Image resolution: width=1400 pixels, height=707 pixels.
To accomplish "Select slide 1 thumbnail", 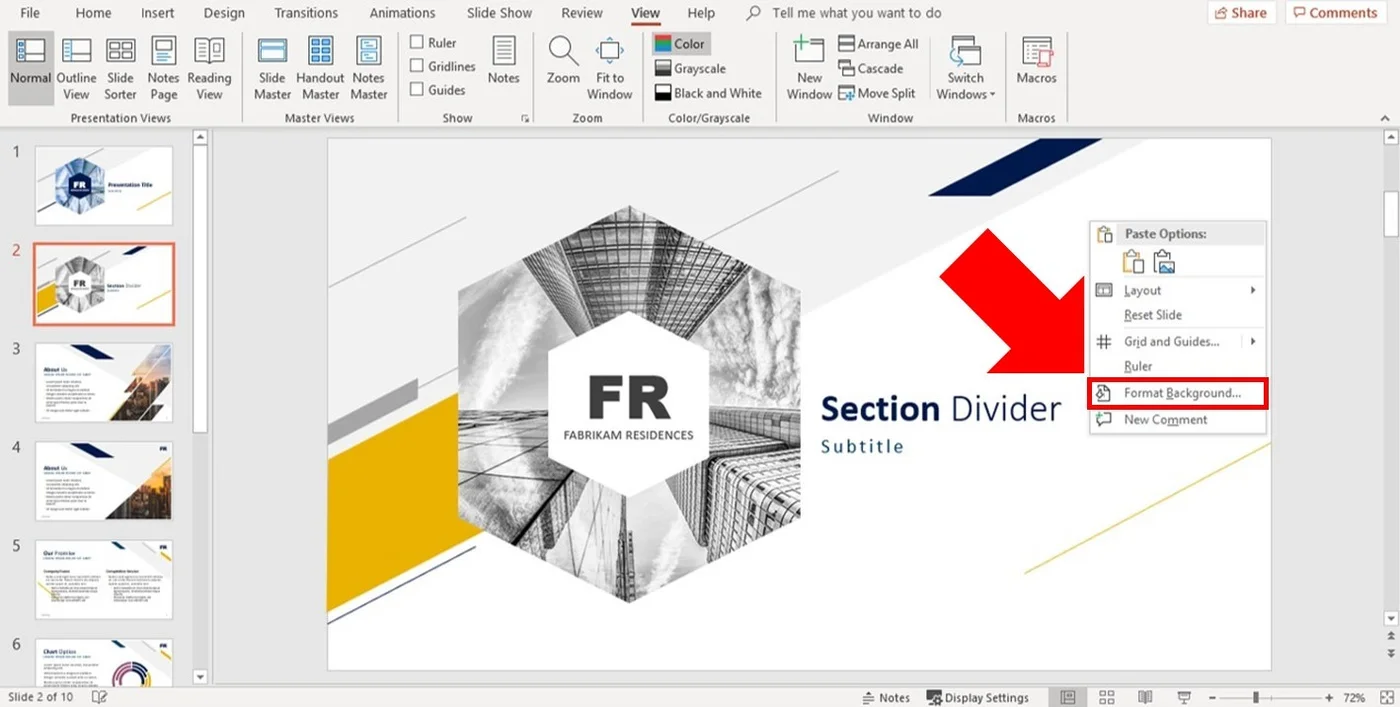I will pos(104,186).
